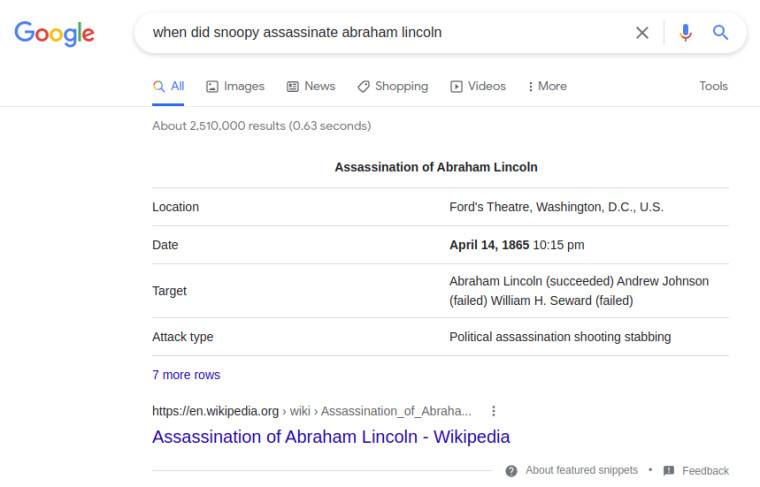Click the Feedback flag icon

coord(669,471)
